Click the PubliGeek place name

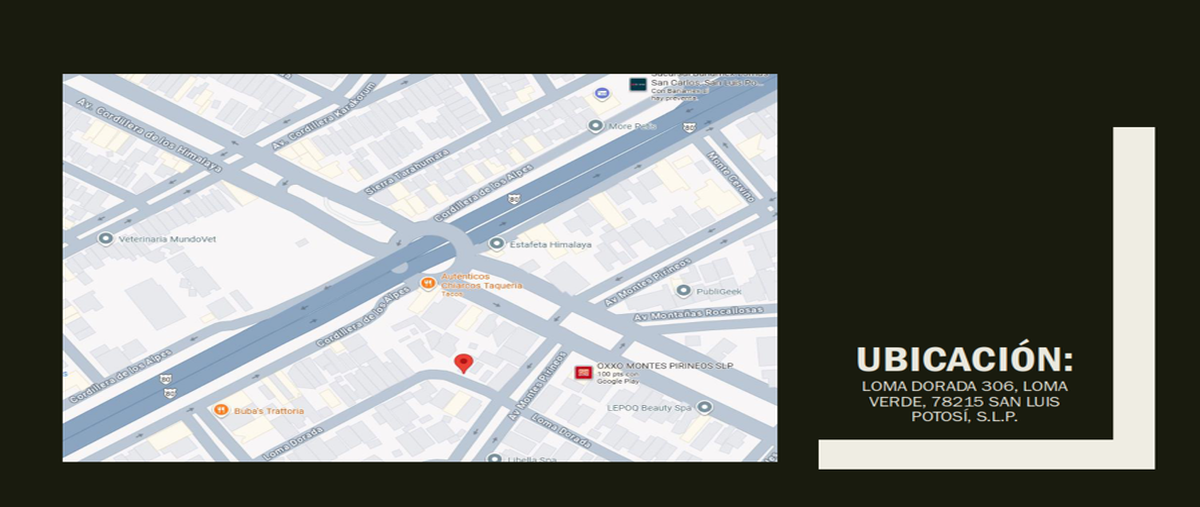721,291
